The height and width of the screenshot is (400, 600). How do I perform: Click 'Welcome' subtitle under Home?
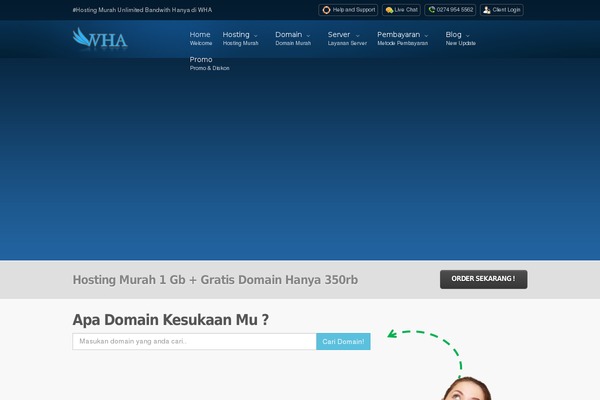pos(201,43)
